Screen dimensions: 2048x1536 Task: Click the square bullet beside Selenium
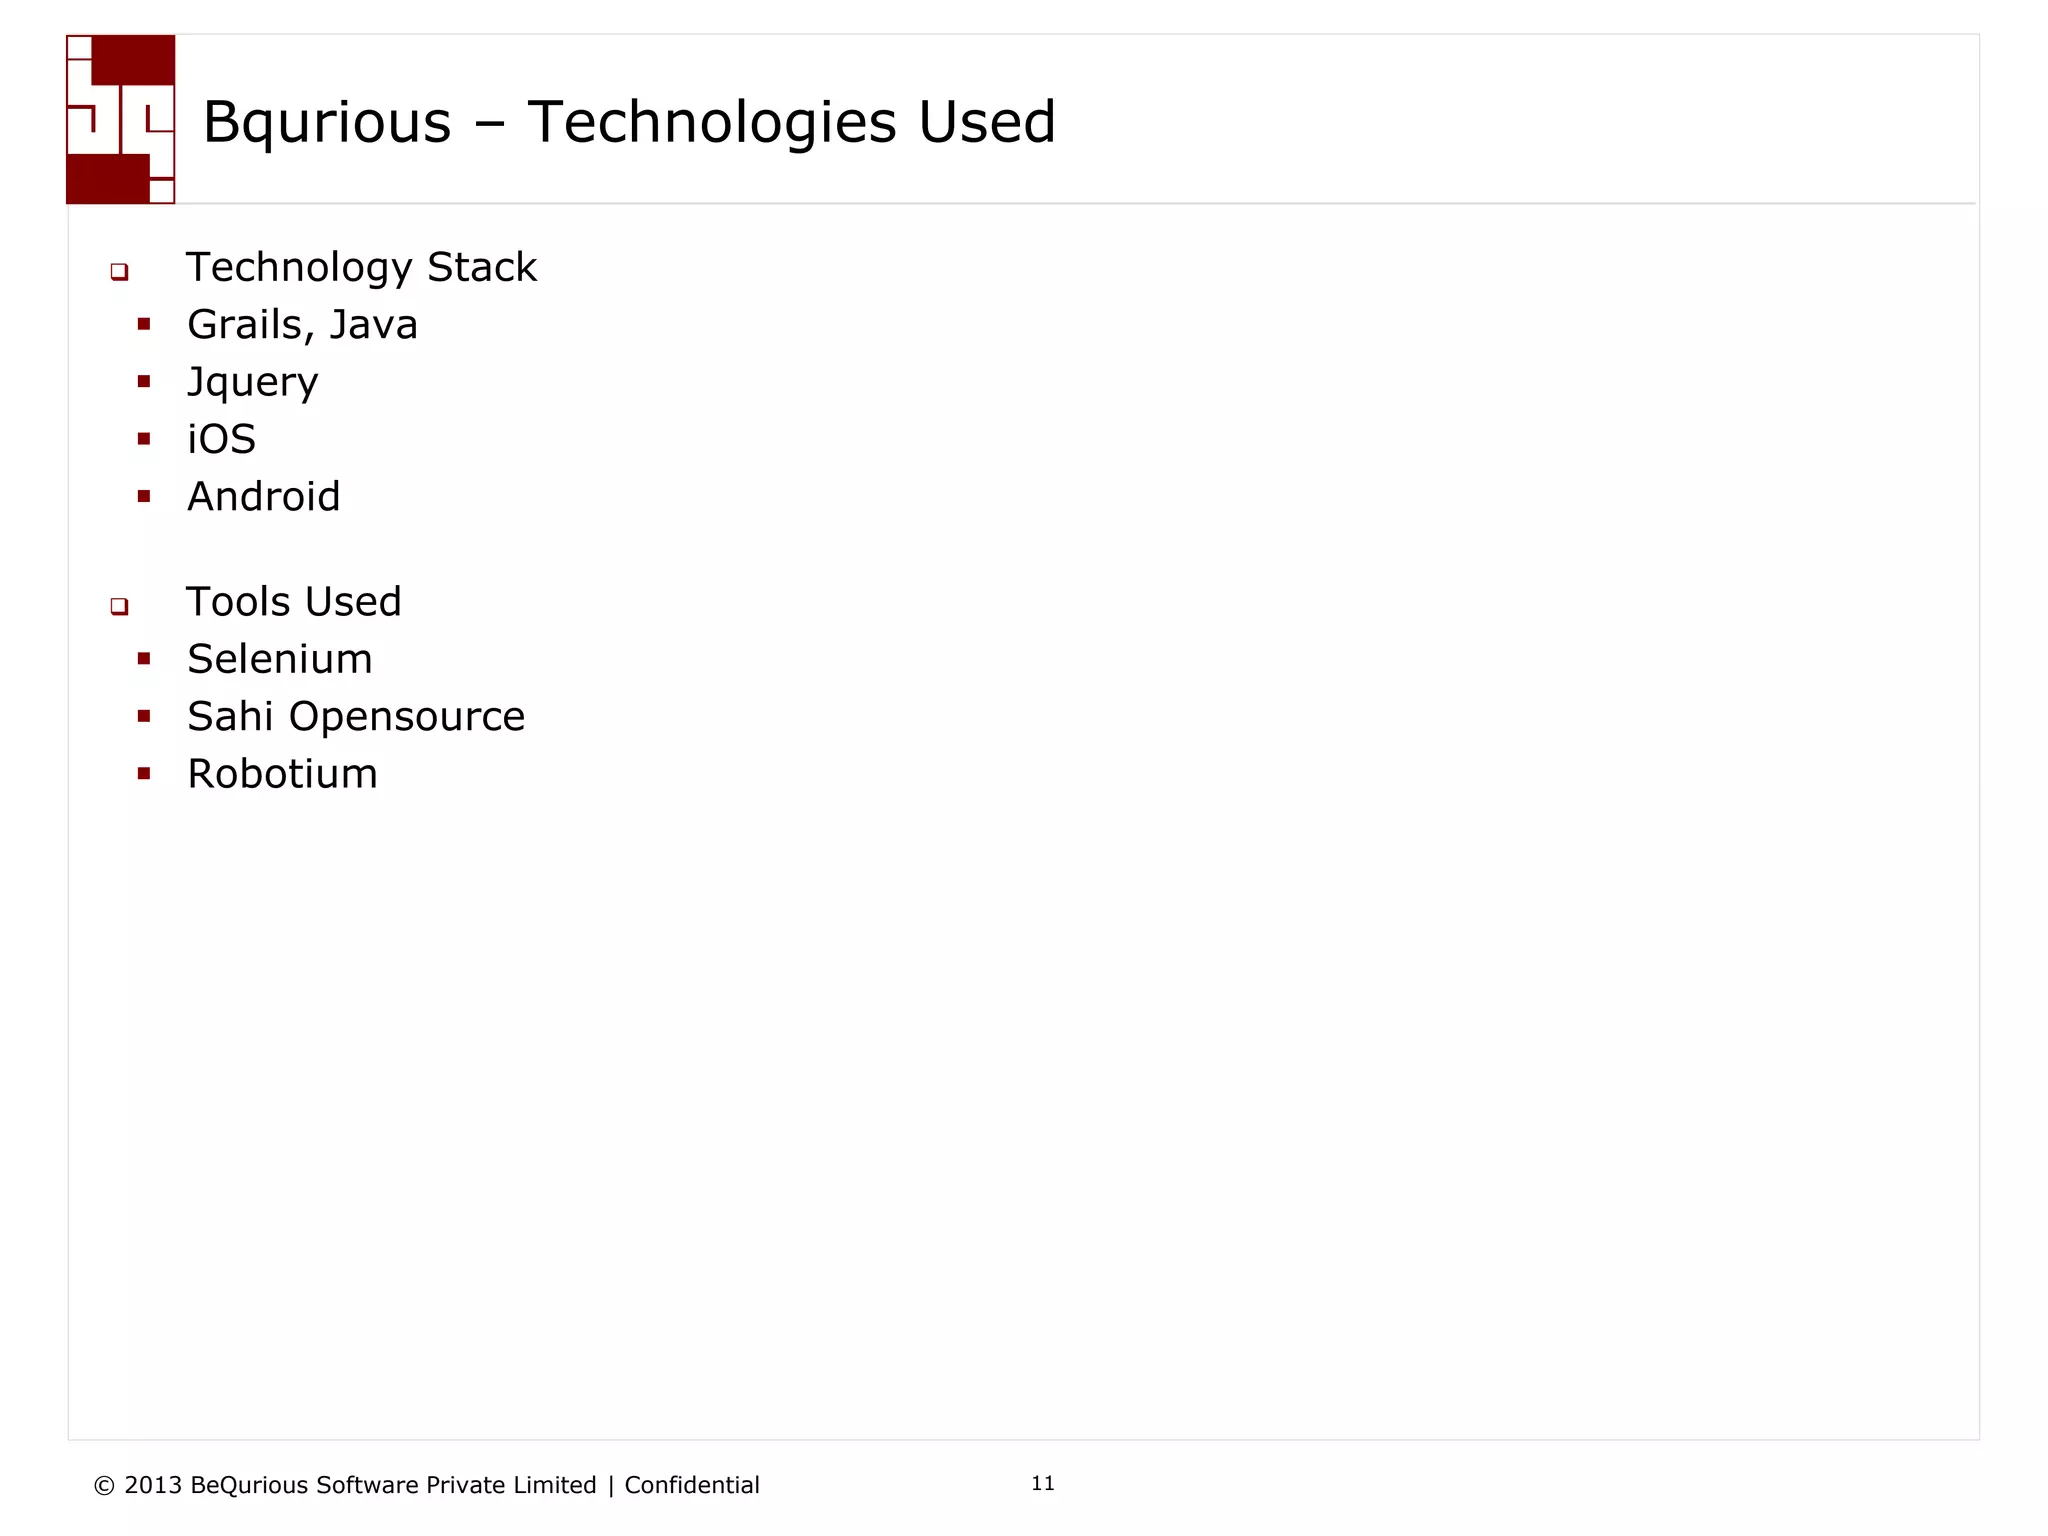click(144, 658)
